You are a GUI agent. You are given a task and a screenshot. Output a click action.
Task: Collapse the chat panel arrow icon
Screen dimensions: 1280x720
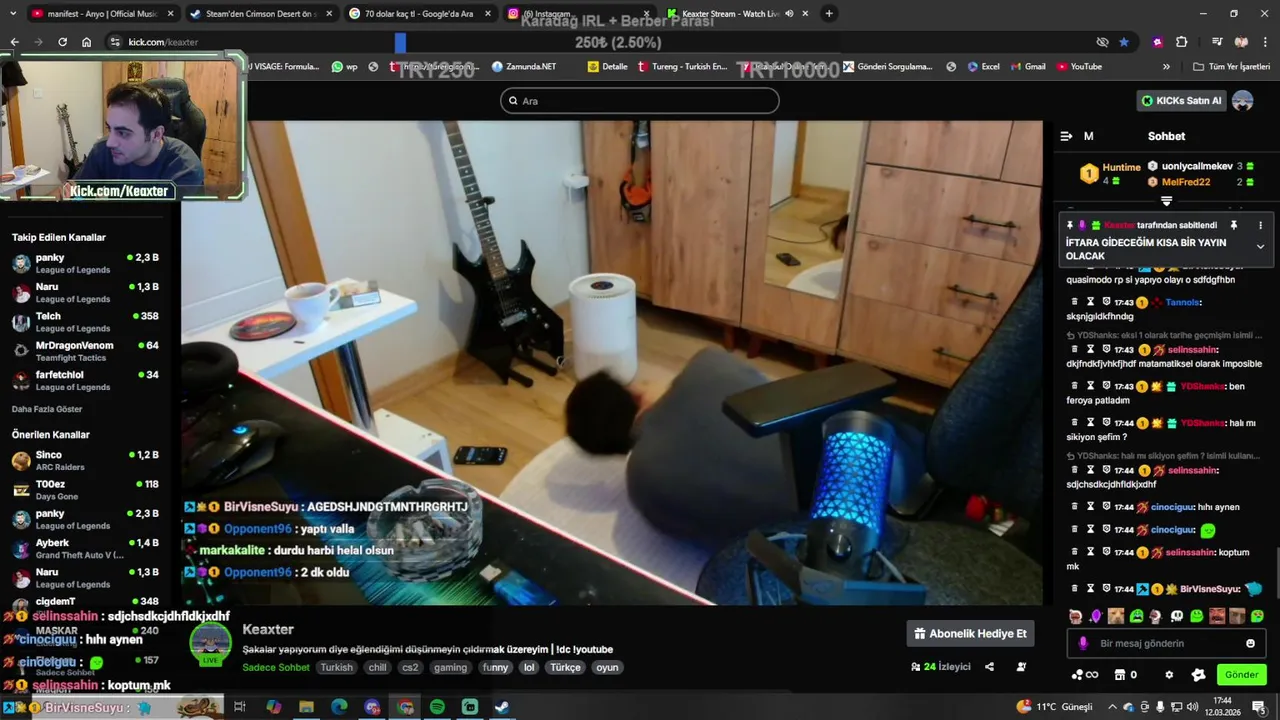click(x=1066, y=136)
